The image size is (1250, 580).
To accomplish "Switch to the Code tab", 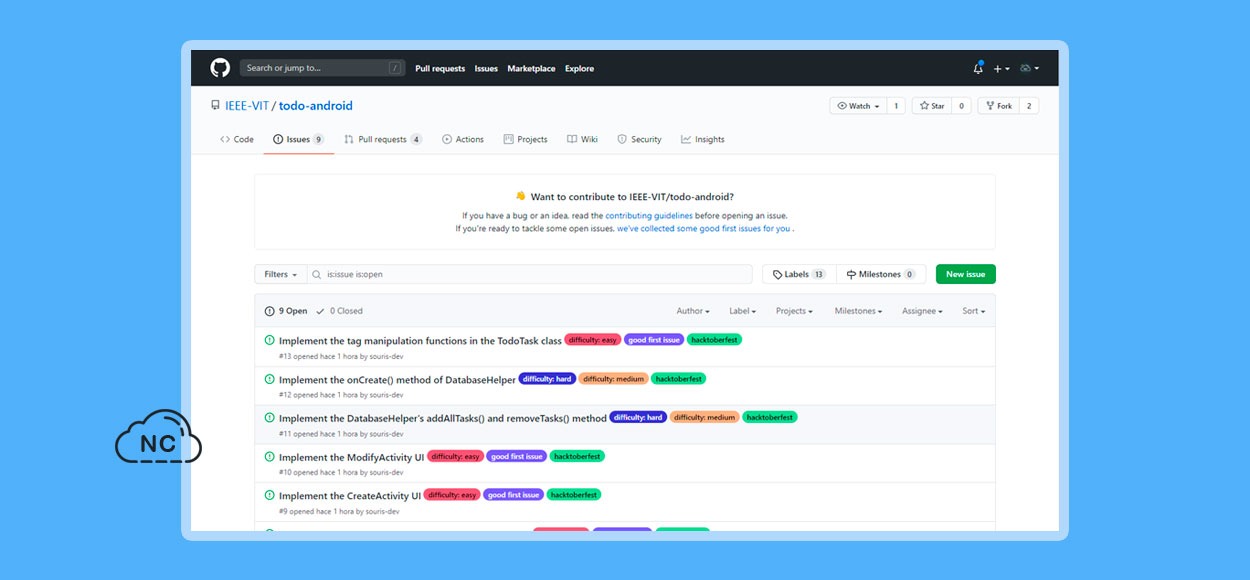I will point(237,140).
